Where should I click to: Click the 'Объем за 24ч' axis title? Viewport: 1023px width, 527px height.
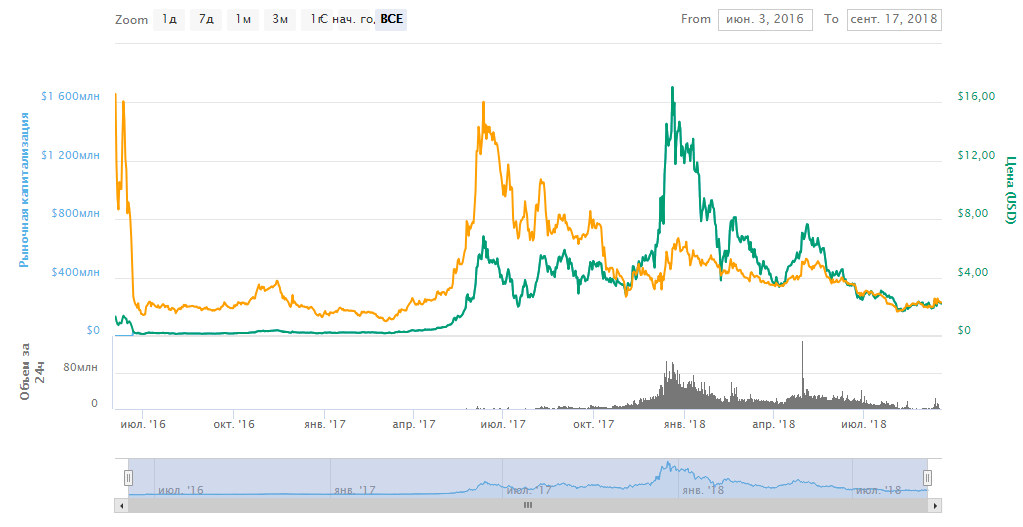click(x=31, y=371)
